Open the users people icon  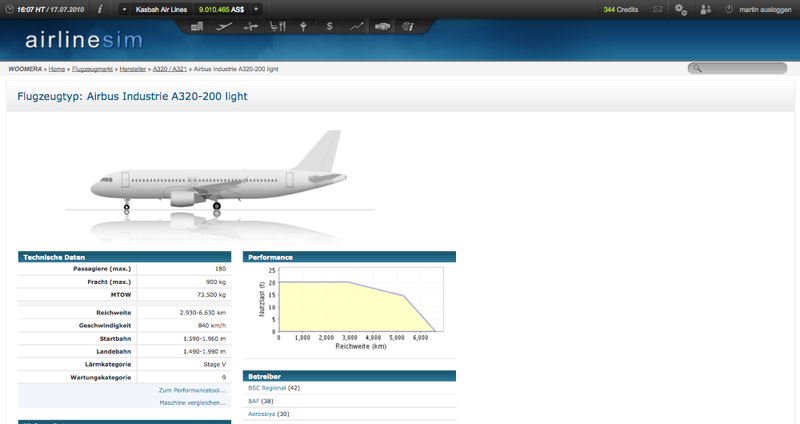point(706,9)
